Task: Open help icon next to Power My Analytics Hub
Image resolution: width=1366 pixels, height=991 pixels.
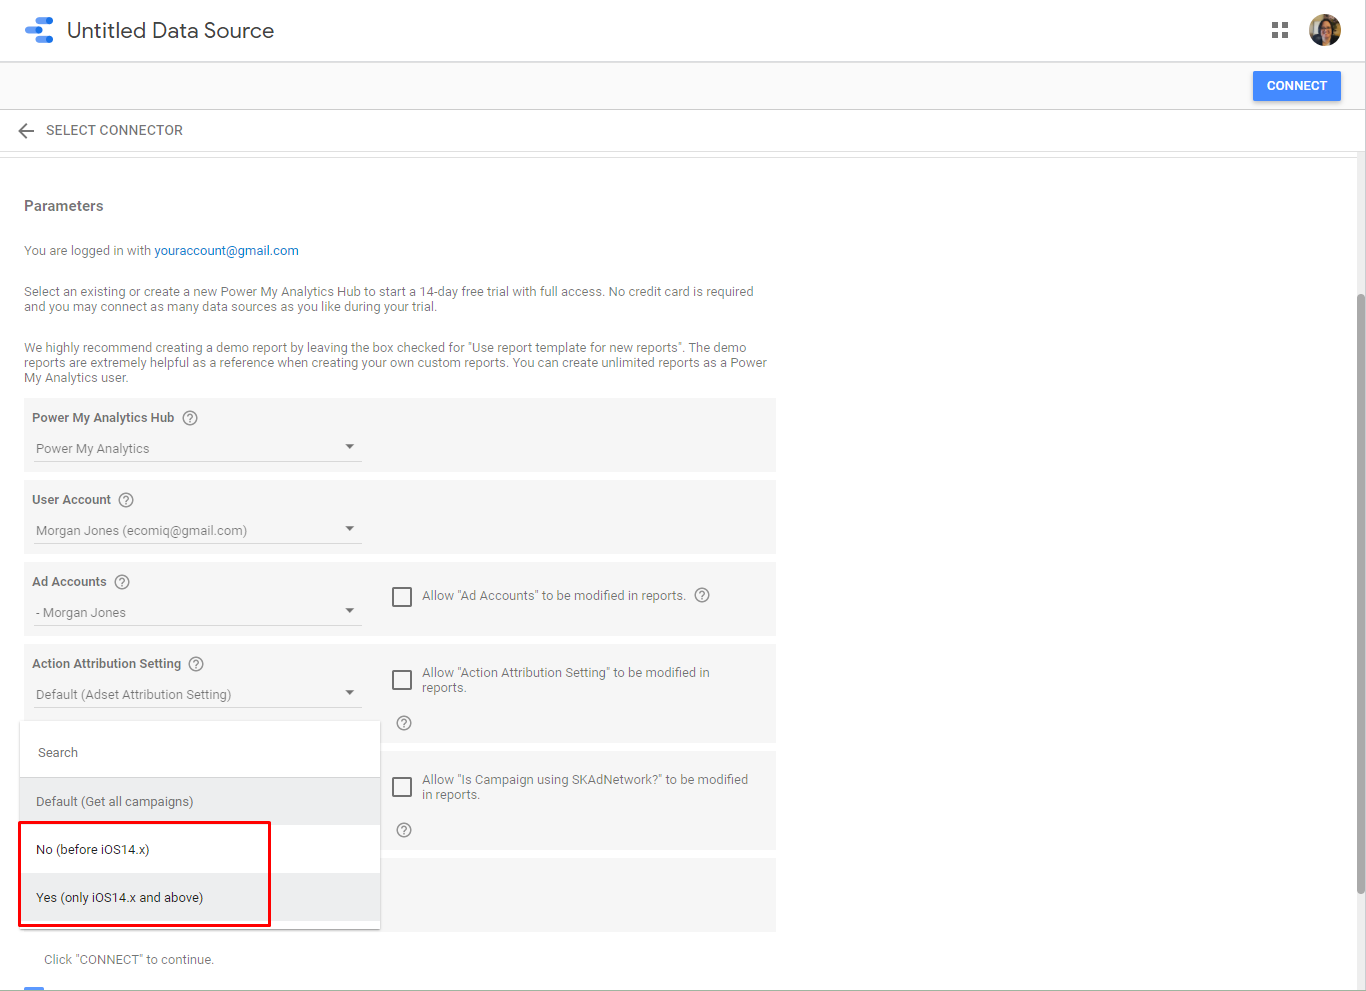Action: pyautogui.click(x=190, y=418)
